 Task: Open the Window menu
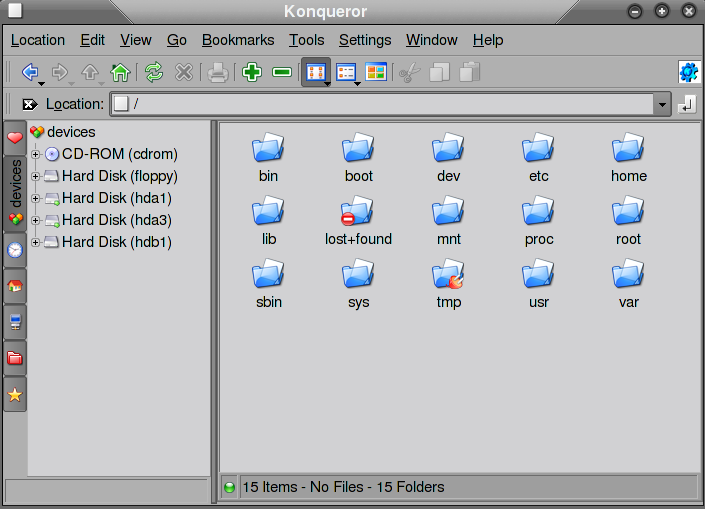pyautogui.click(x=432, y=40)
